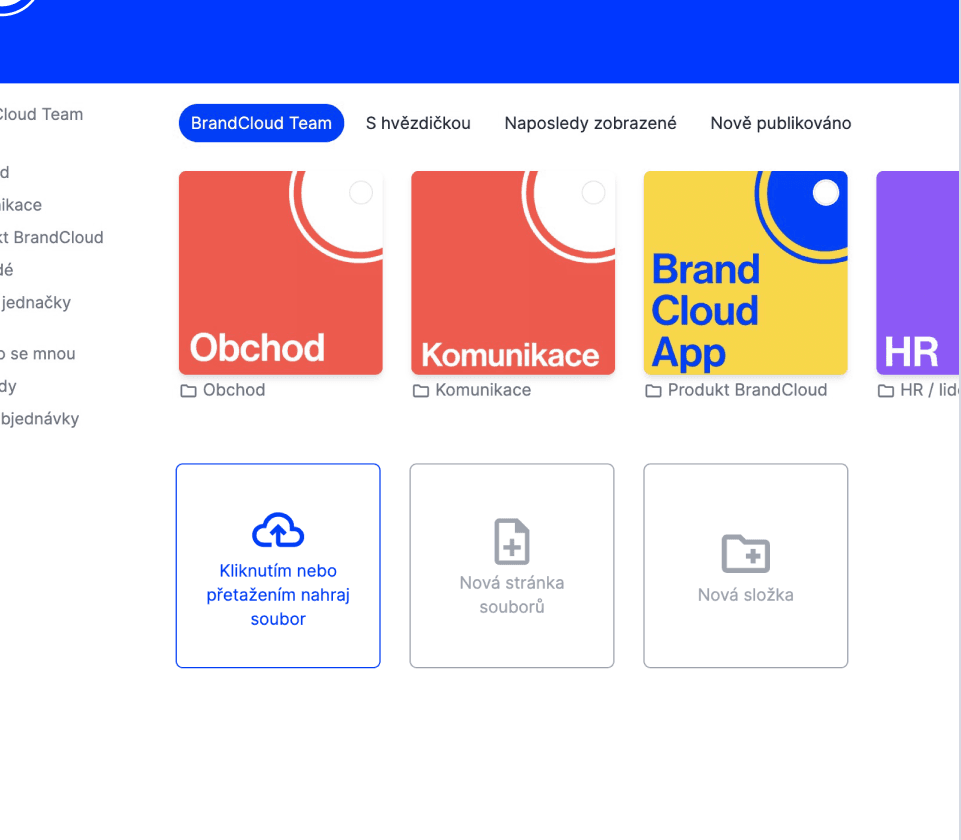Tick the selection circle on the Obchod card
This screenshot has width=961, height=840.
point(361,192)
